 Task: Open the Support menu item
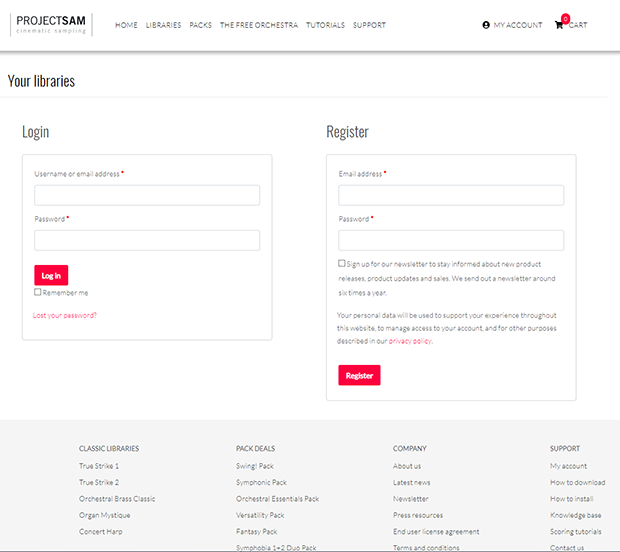pyautogui.click(x=369, y=25)
